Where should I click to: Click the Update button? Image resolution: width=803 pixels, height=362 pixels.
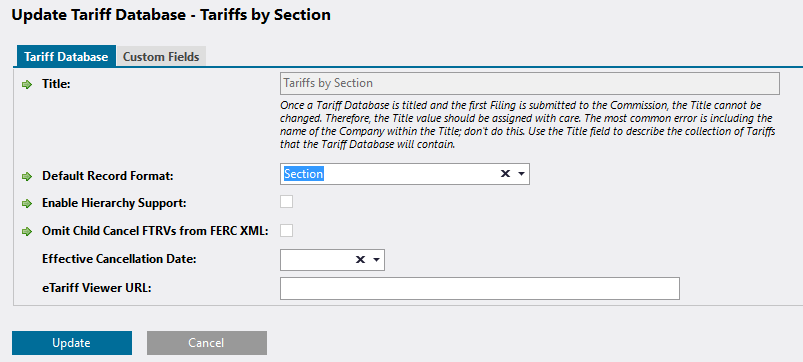point(72,343)
